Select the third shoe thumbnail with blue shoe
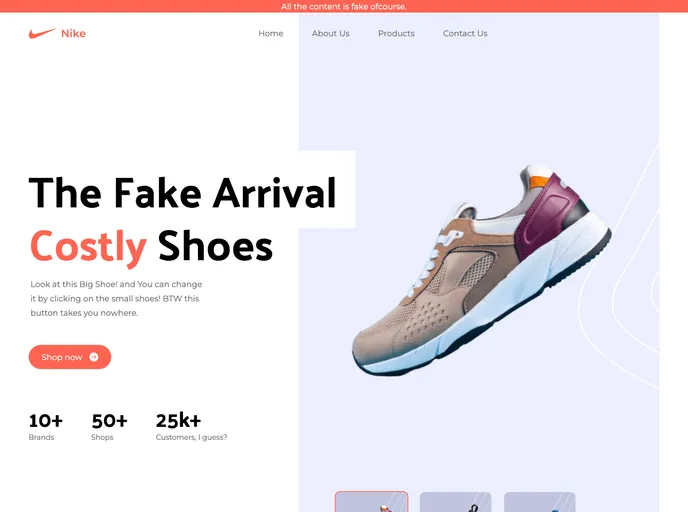The width and height of the screenshot is (688, 512). point(540,502)
